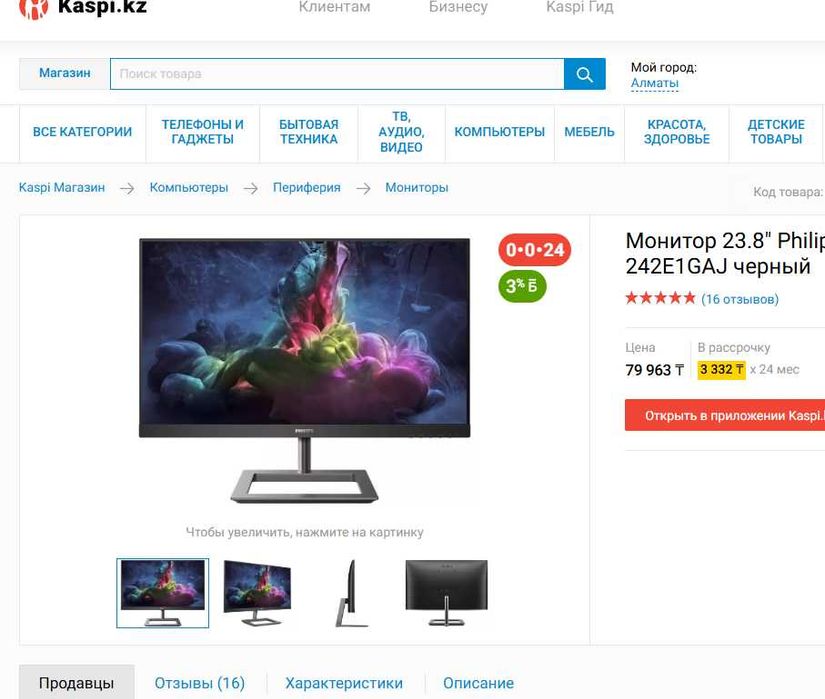The image size is (825, 699).
Task: Go to the Периферия breadcrumb
Action: [x=306, y=188]
